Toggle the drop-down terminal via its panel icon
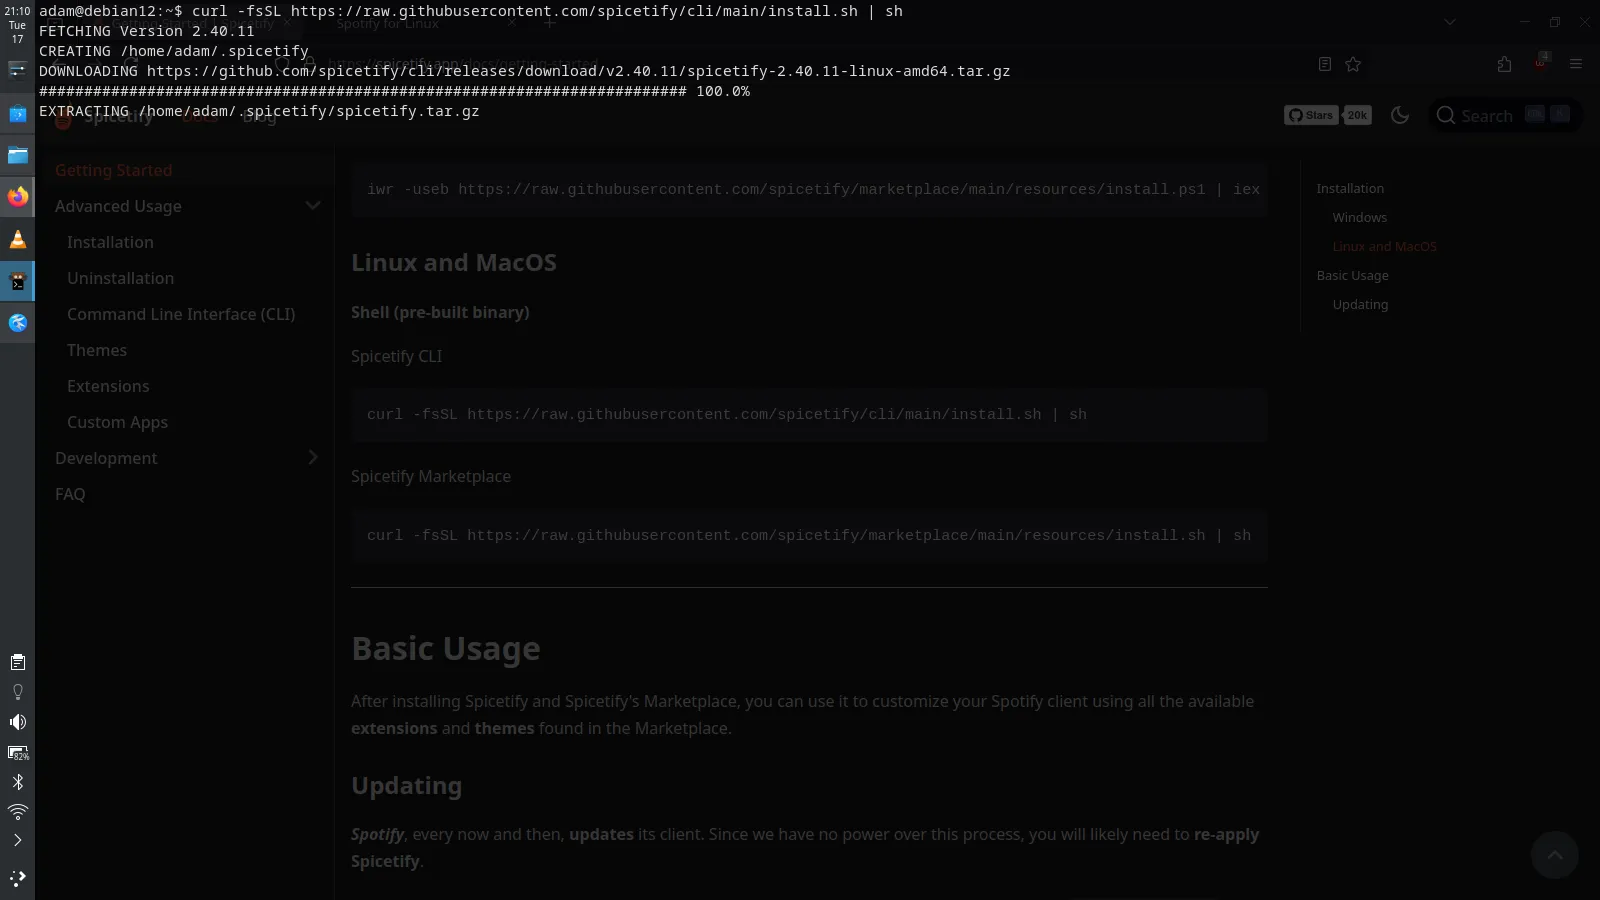This screenshot has height=900, width=1600. point(17,281)
